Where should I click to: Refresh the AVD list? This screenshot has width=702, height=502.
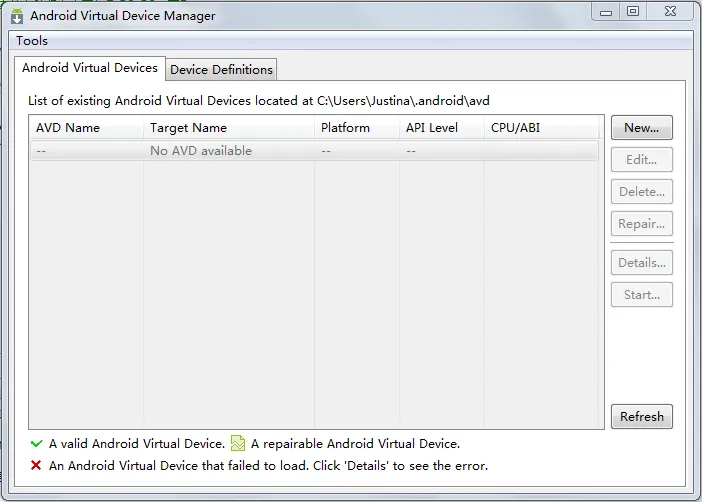pyautogui.click(x=642, y=416)
